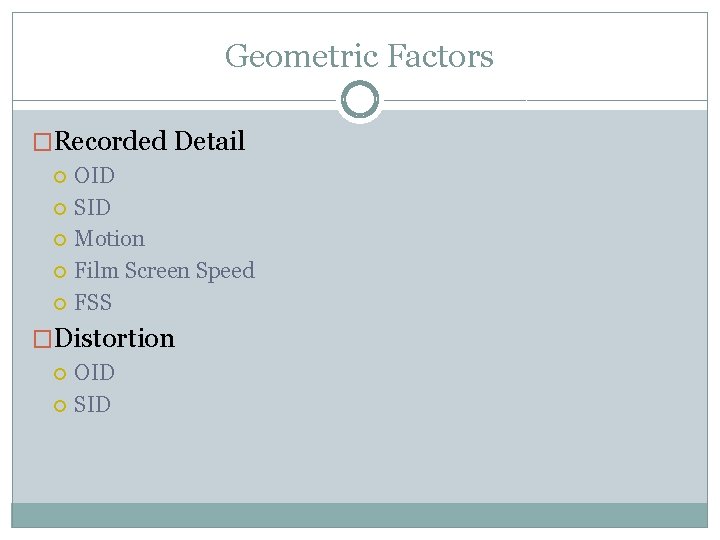Viewport: 720px width, 540px height.
Task: Click the Motion list item text
Action: [x=109, y=239]
